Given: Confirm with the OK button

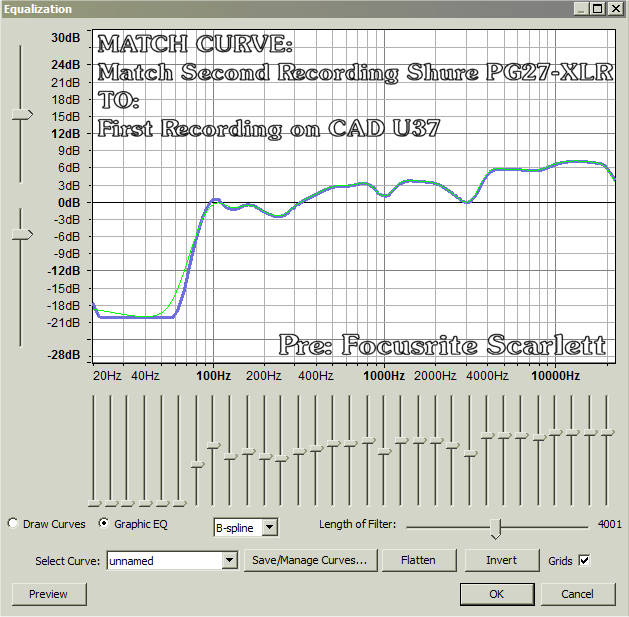Looking at the screenshot, I should pyautogui.click(x=497, y=594).
